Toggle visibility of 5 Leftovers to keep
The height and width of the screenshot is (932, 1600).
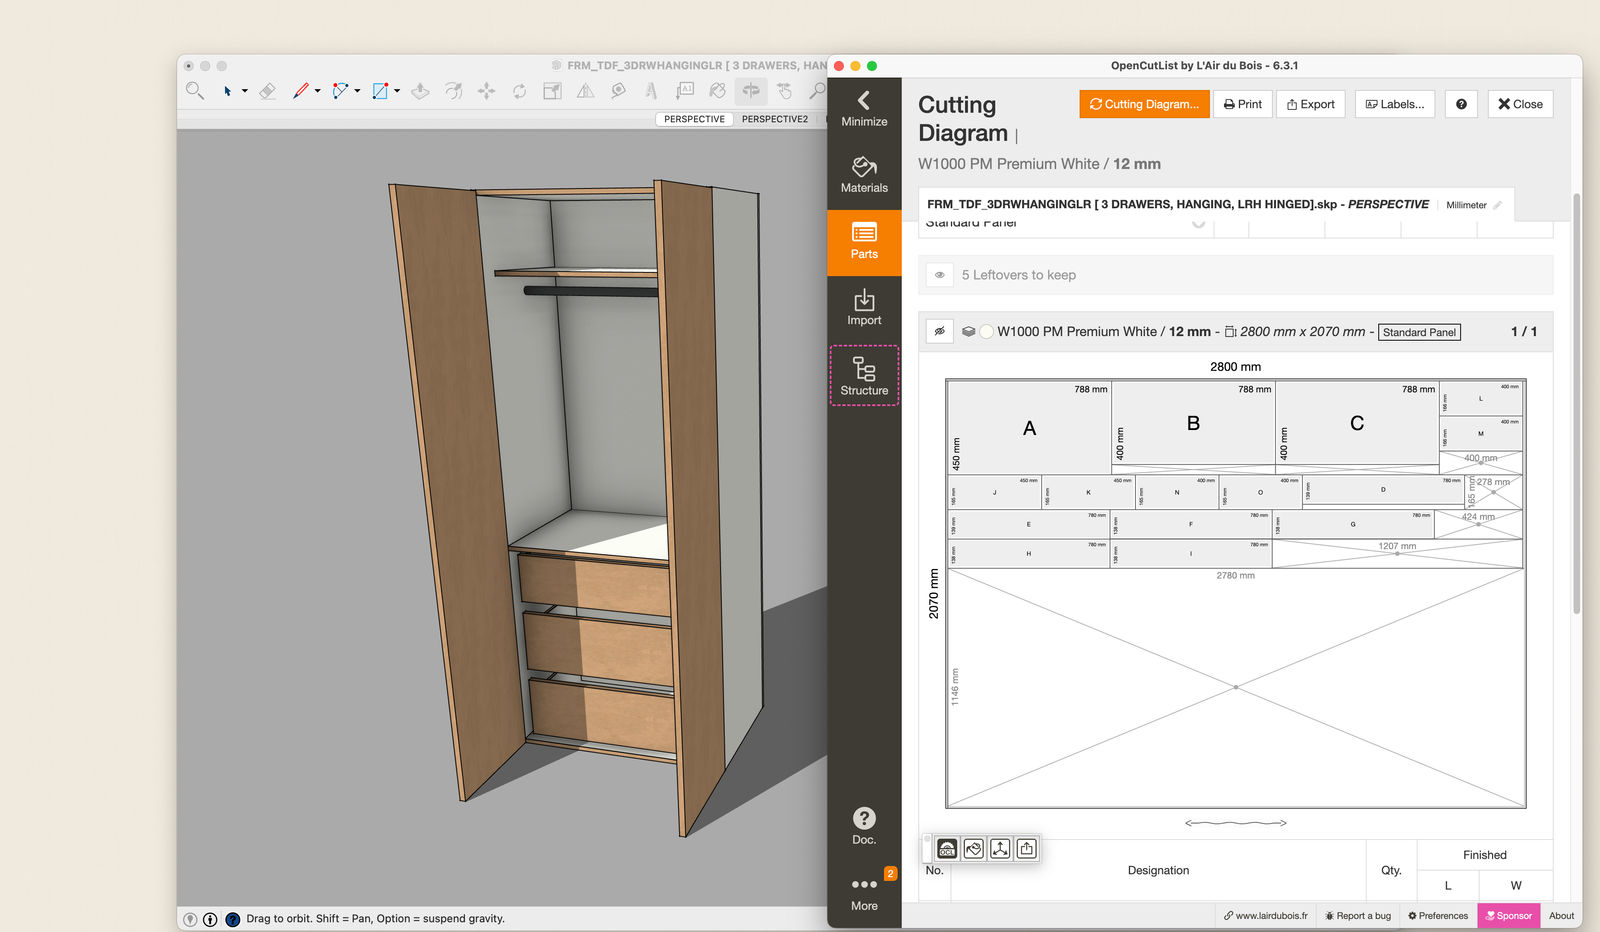pyautogui.click(x=940, y=275)
